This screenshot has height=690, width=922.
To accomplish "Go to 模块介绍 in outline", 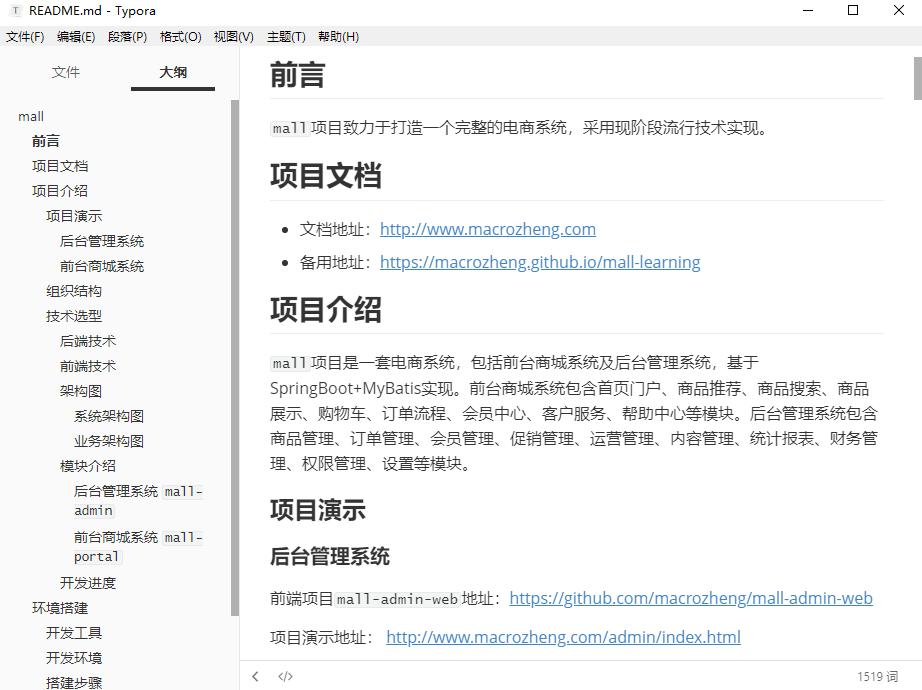I will [88, 466].
